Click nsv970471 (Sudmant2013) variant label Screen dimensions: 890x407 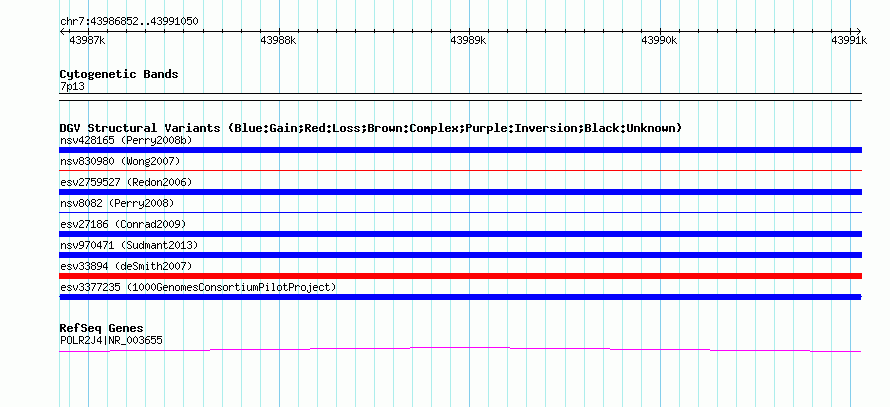(x=129, y=245)
